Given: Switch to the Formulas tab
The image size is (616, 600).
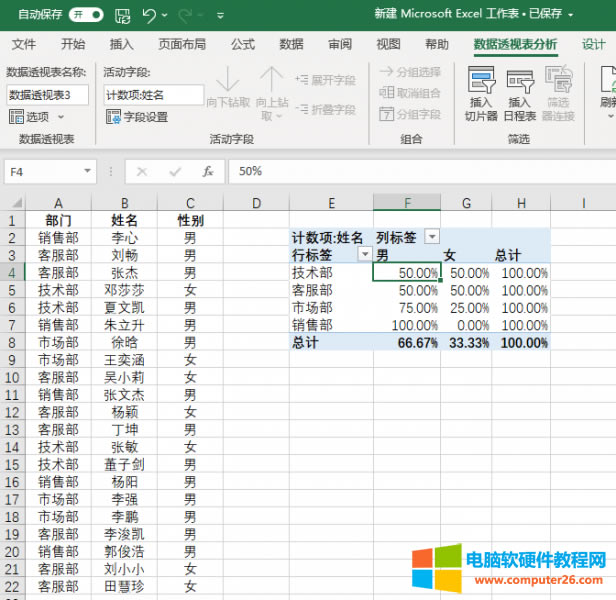Looking at the screenshot, I should (x=242, y=45).
